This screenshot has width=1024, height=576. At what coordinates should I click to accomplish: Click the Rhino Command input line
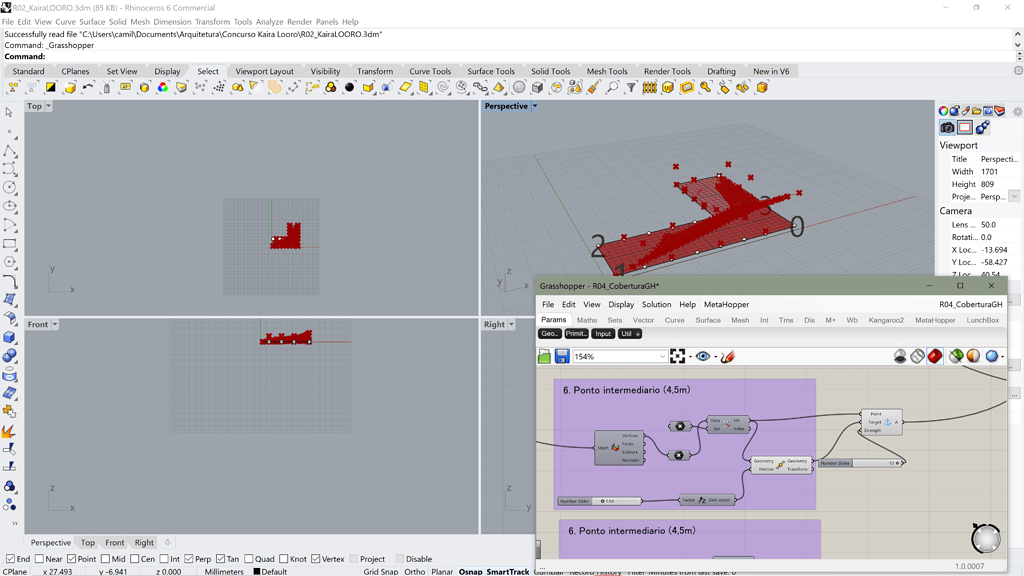(x=507, y=56)
